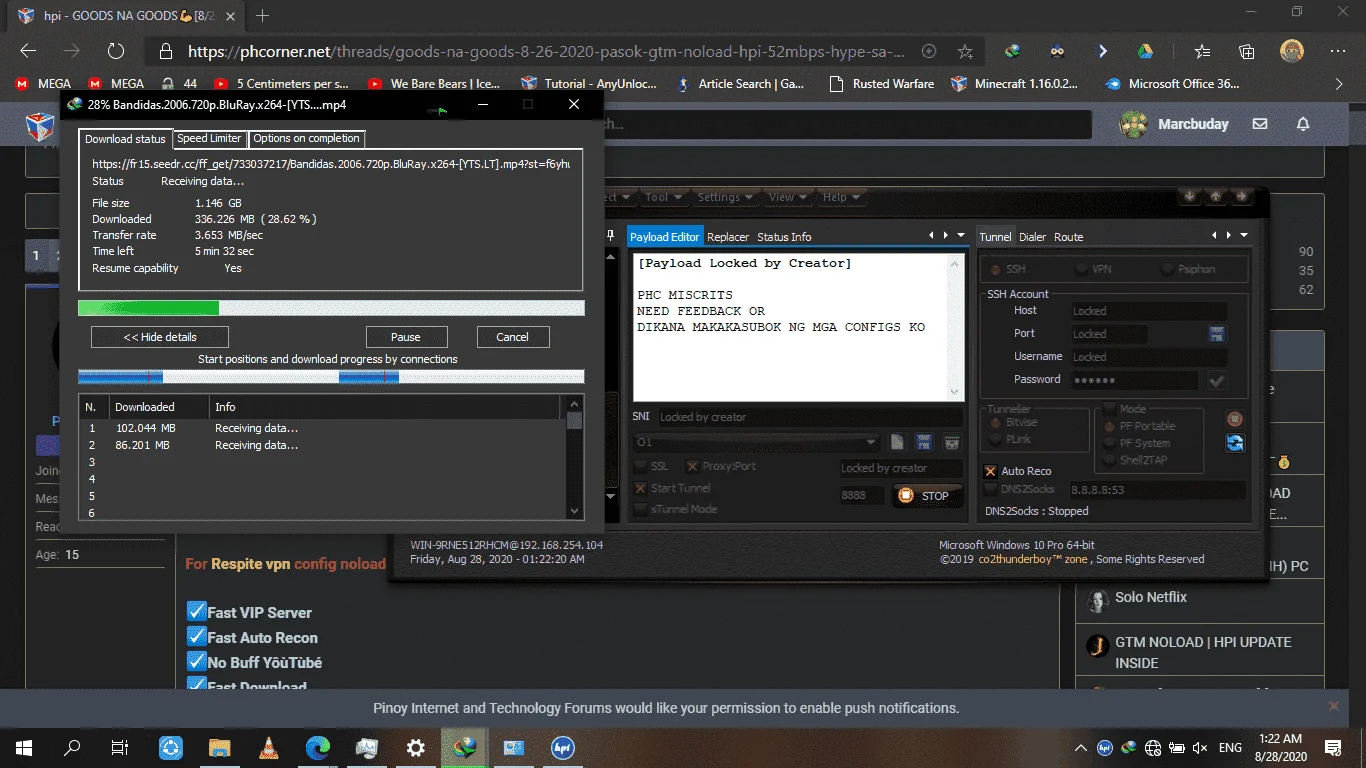Click the red round icon beside Mode group

[1235, 419]
